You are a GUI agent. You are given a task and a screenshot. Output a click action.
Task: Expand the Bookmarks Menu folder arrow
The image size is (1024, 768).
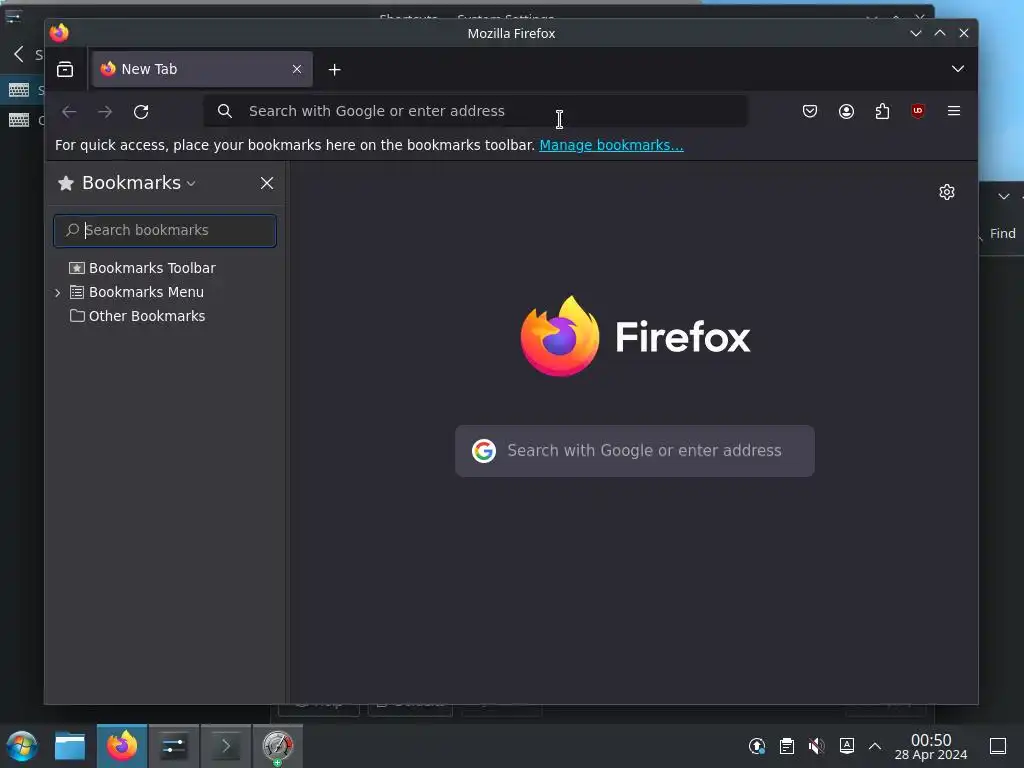[57, 293]
